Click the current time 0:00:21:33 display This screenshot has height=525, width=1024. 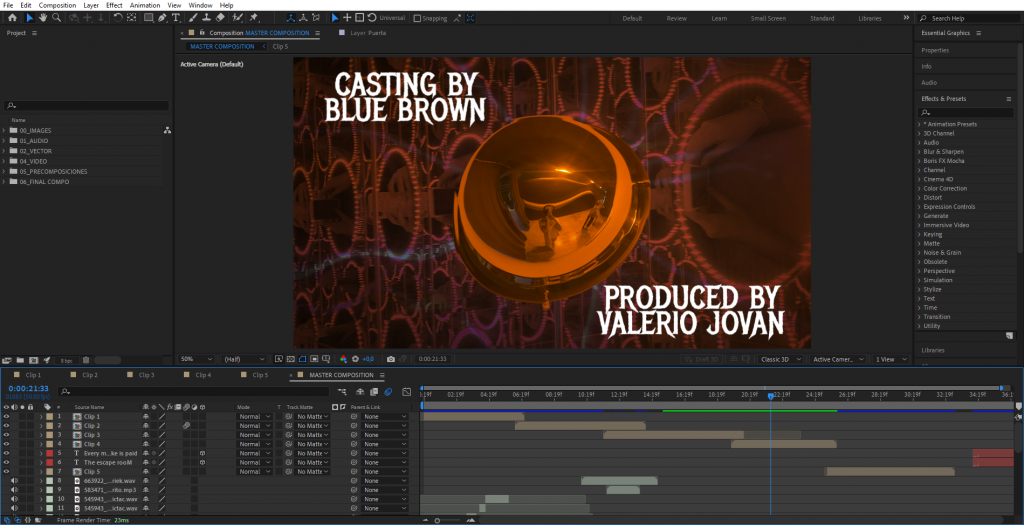(x=27, y=388)
